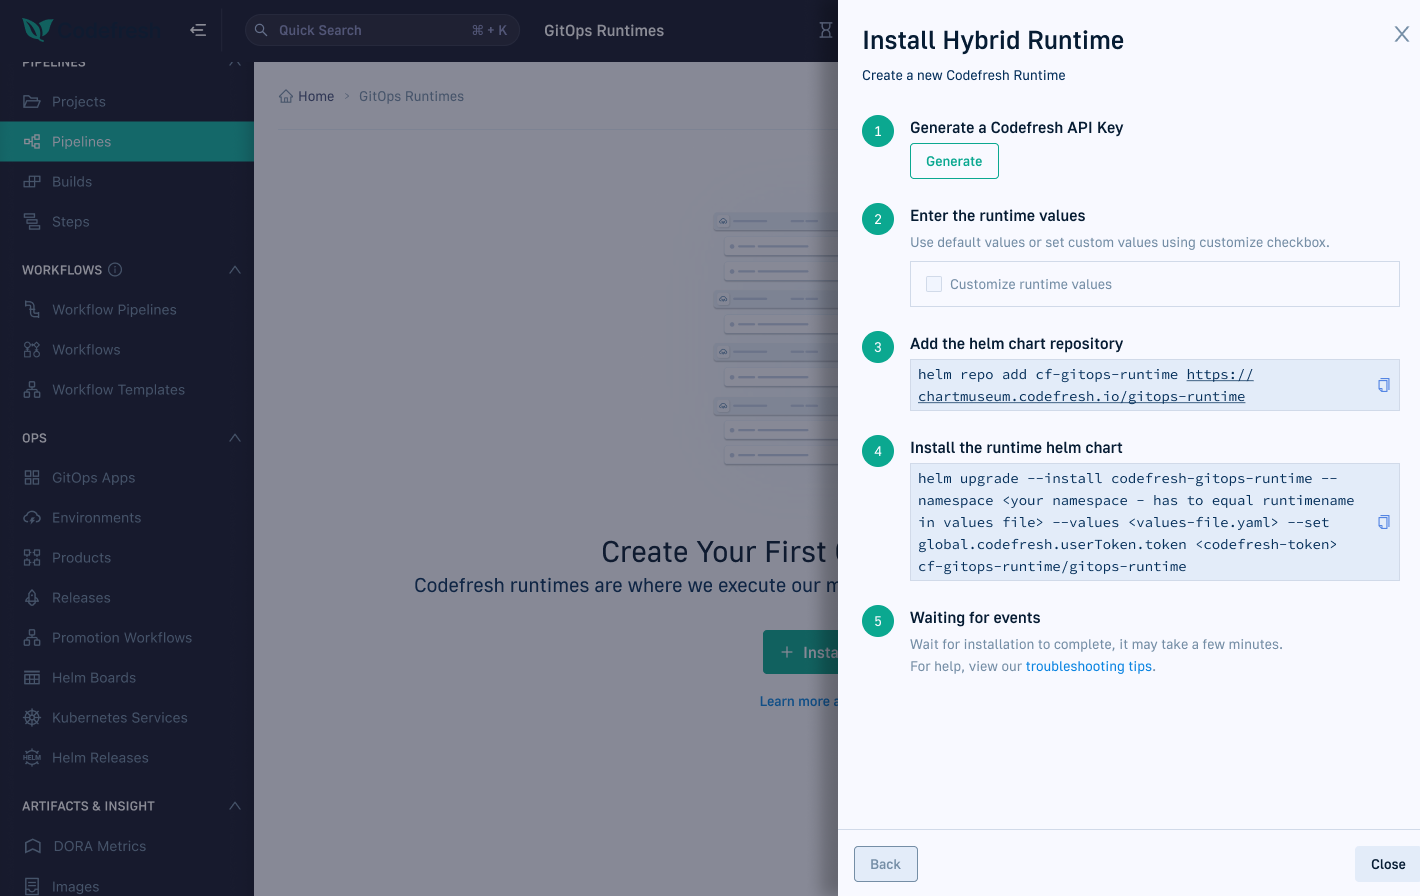Screen dimensions: 1420x896
Task: Click the GitOps Runtimes breadcrumb text
Action: coord(411,96)
